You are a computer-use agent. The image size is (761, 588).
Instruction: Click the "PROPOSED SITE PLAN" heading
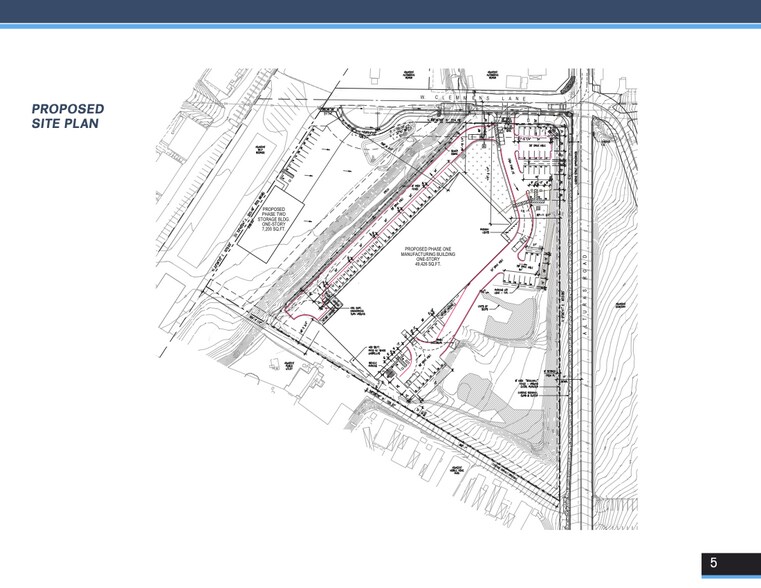tap(67, 116)
